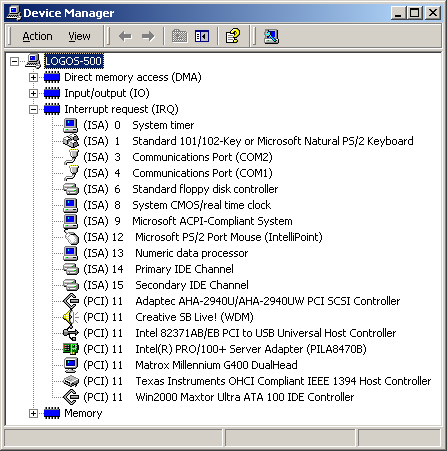Close the Device Manager window
Image resolution: width=447 pixels, height=451 pixels.
pyautogui.click(x=433, y=13)
